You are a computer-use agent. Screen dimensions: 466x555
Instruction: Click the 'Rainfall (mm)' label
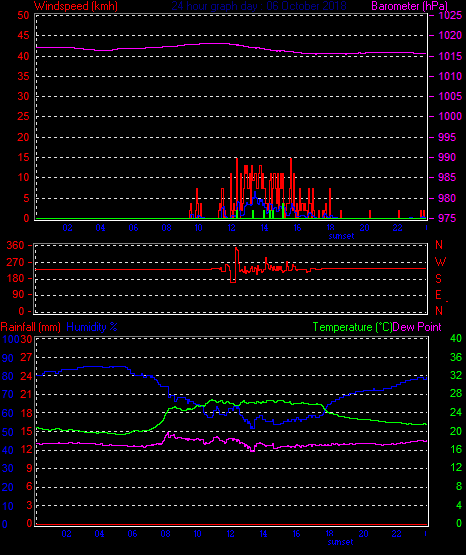30,327
